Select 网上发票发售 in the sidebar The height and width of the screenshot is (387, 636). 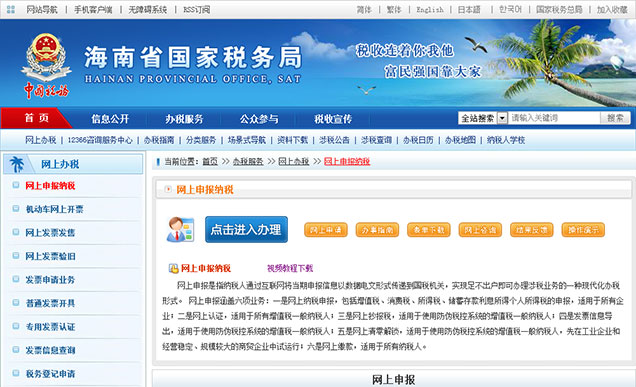(50, 232)
